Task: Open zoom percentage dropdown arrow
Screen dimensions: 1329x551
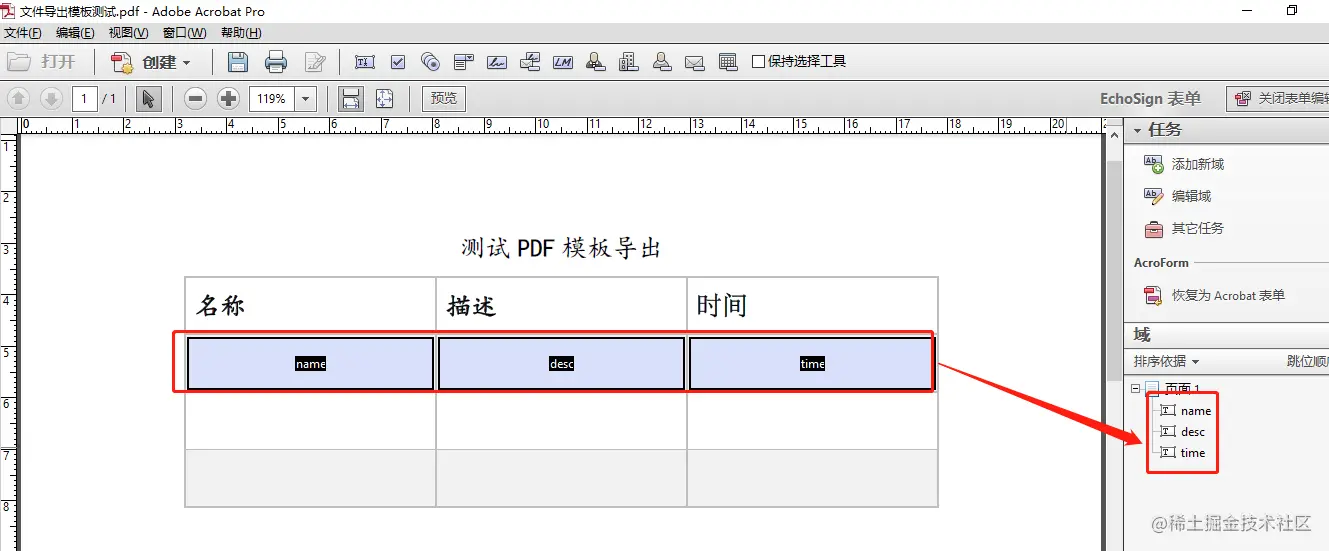Action: [306, 98]
